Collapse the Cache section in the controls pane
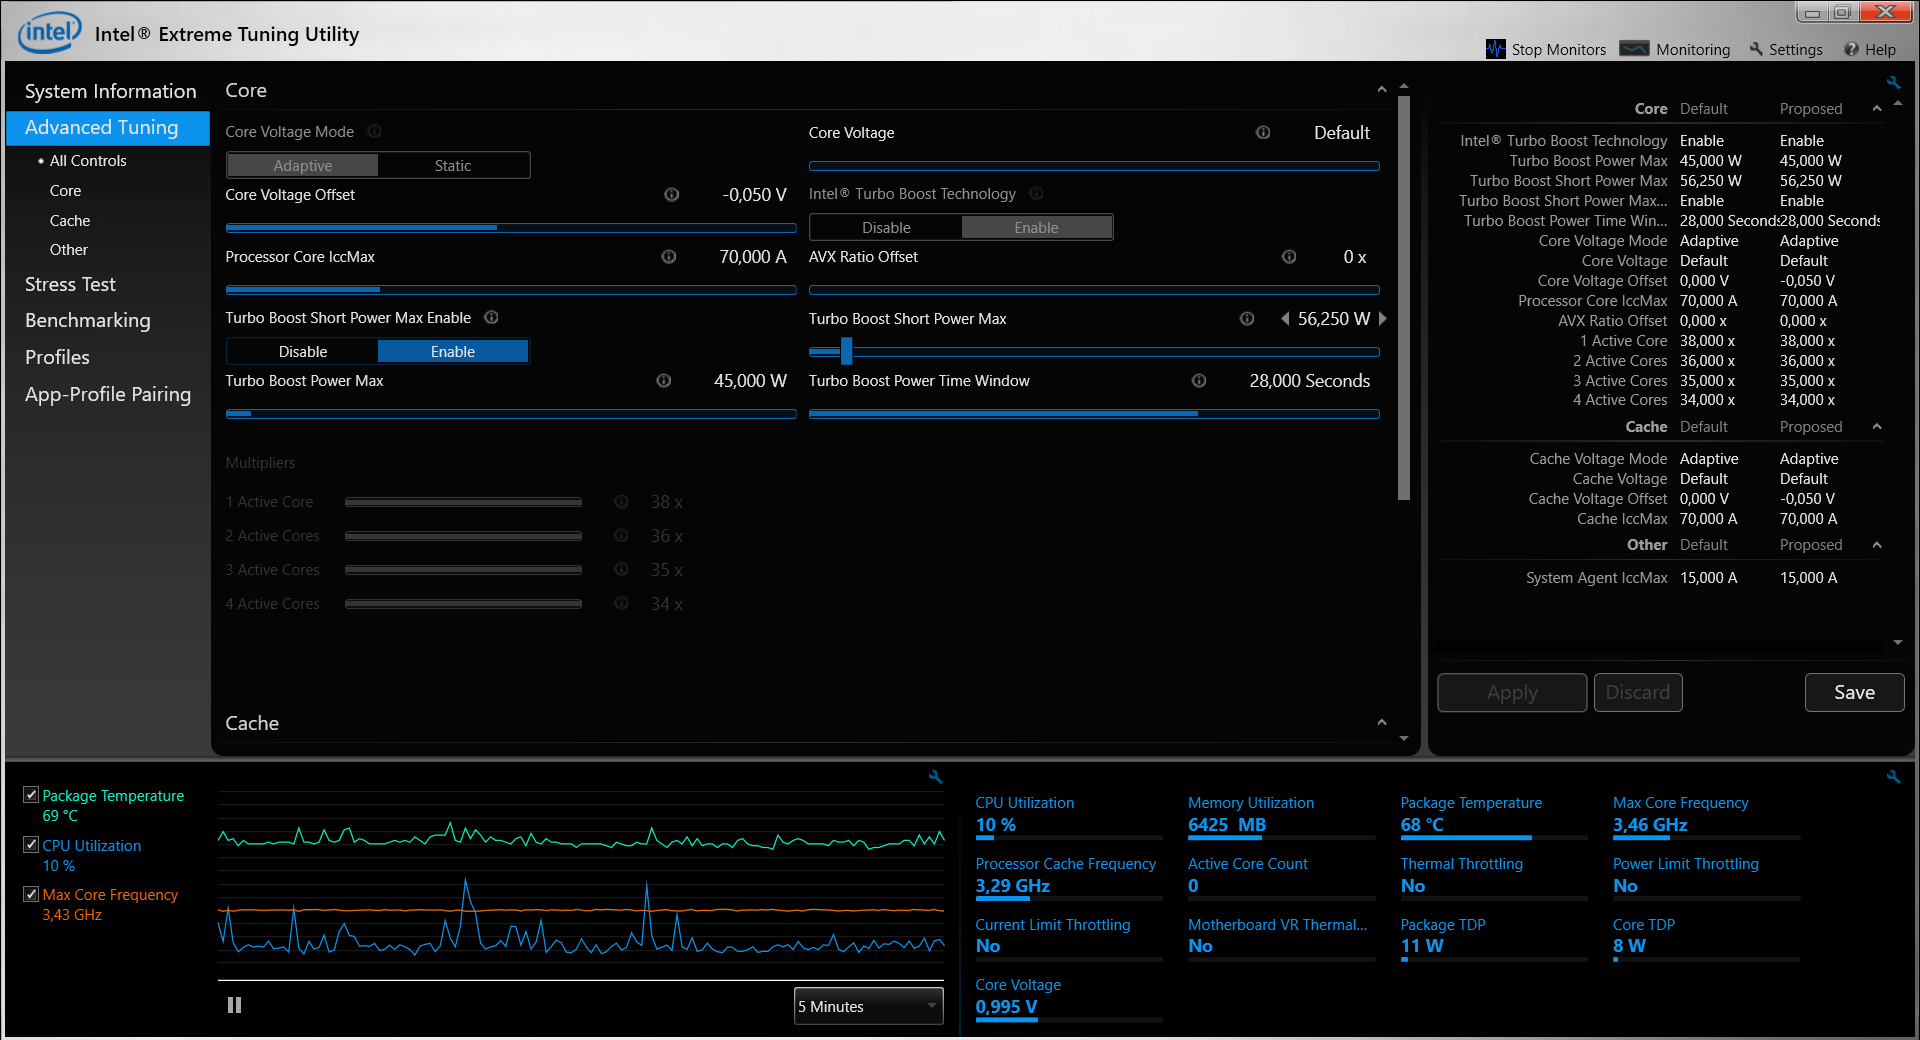The height and width of the screenshot is (1040, 1920). [x=1381, y=722]
